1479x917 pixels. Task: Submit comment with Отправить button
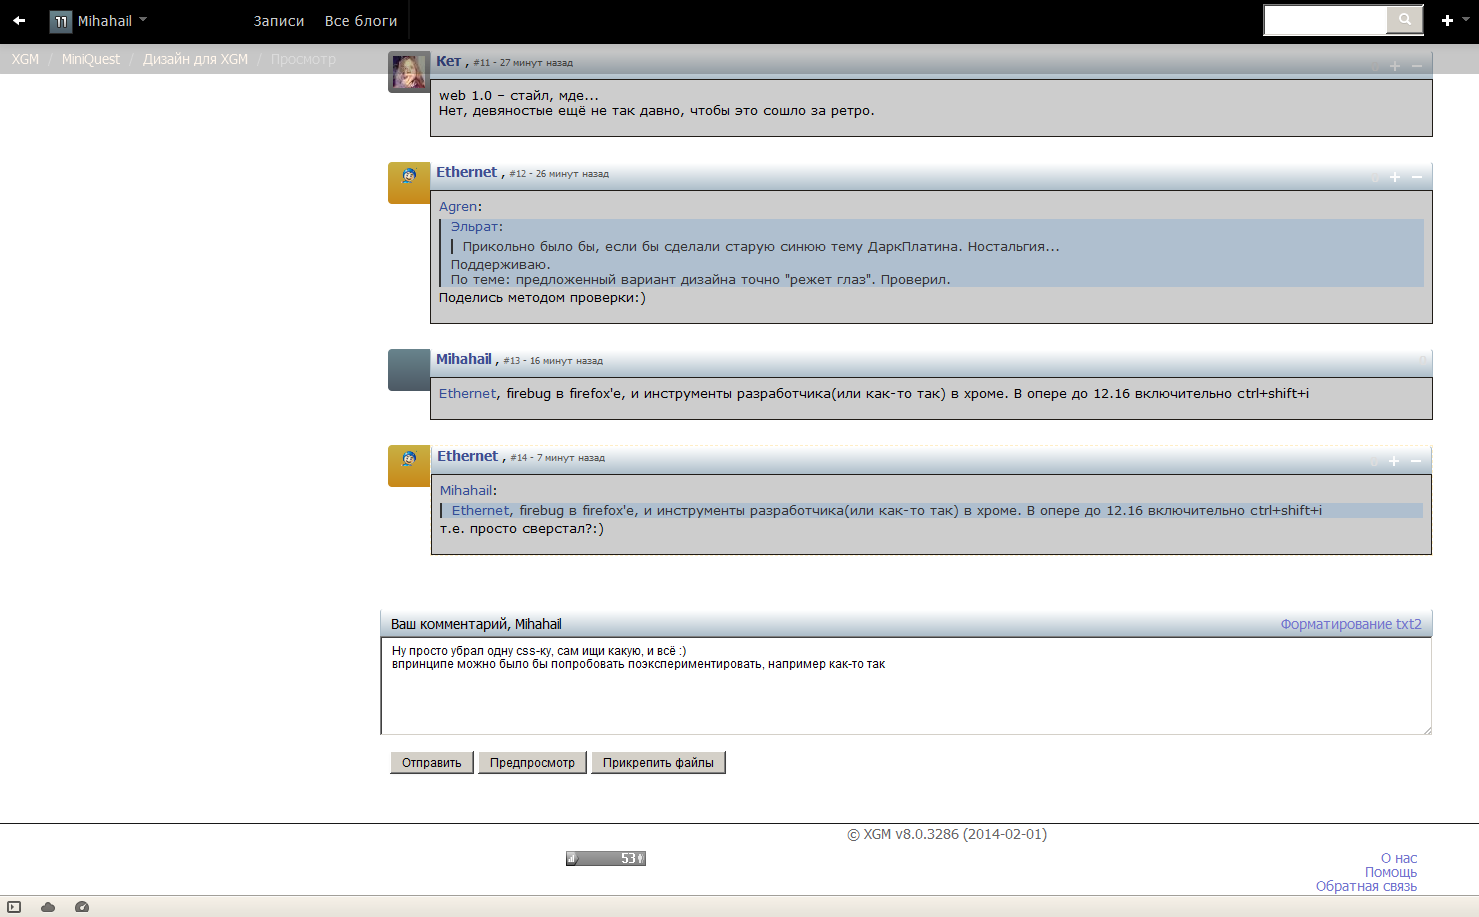point(432,763)
